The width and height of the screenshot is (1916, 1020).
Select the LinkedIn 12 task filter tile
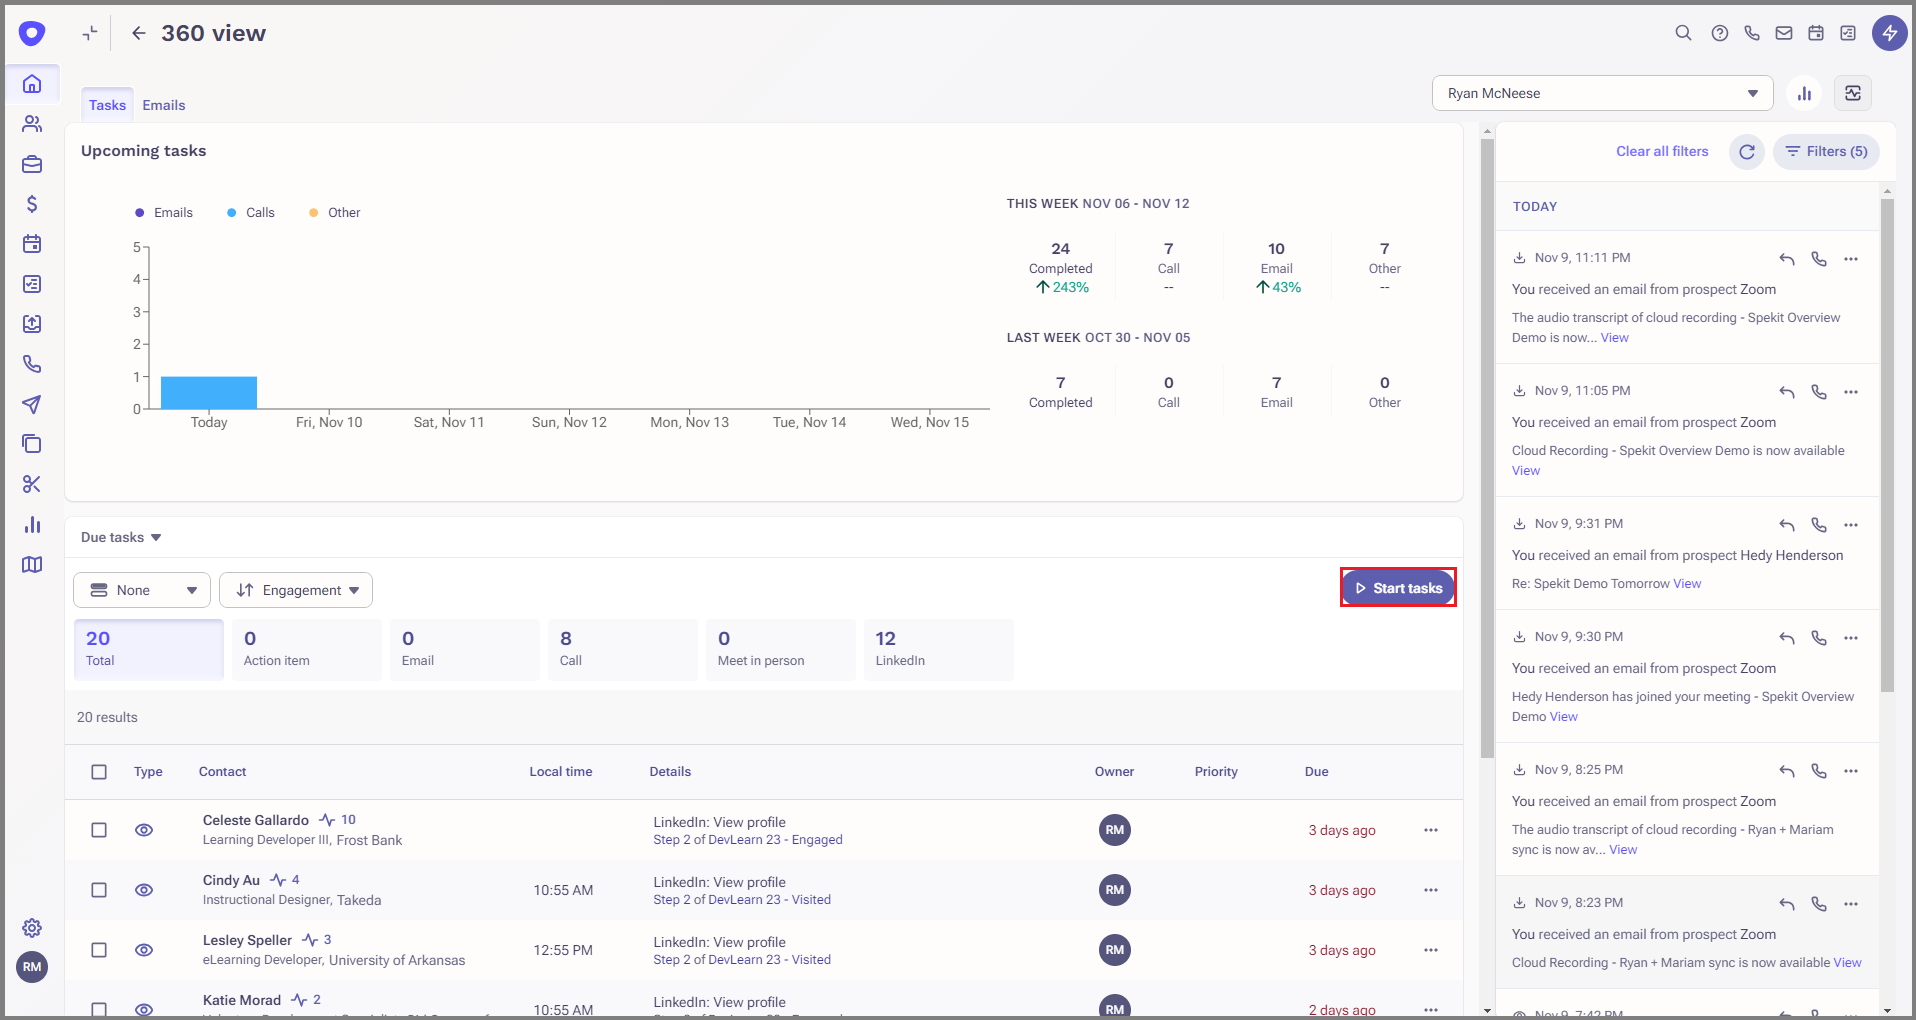938,649
